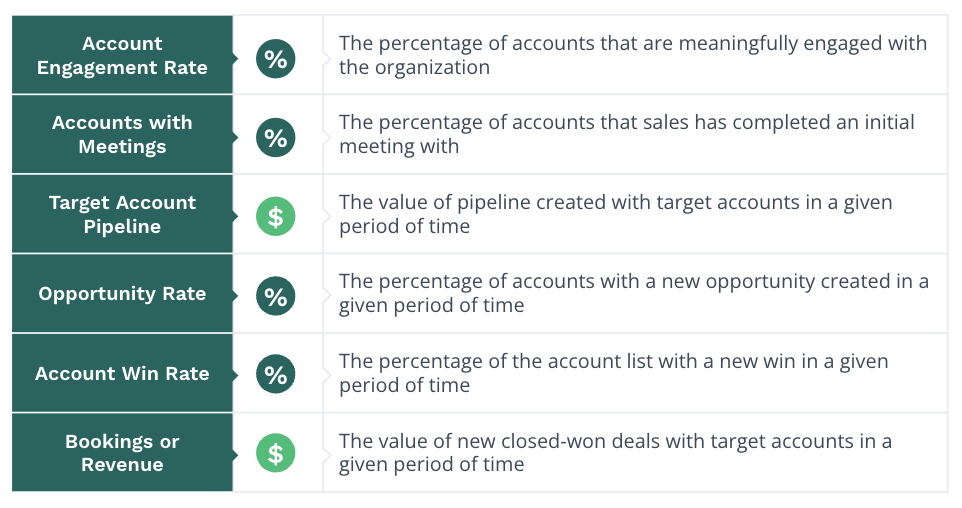Click the Account Win Rate percent icon
The height and width of the screenshot is (508, 962).
[275, 374]
